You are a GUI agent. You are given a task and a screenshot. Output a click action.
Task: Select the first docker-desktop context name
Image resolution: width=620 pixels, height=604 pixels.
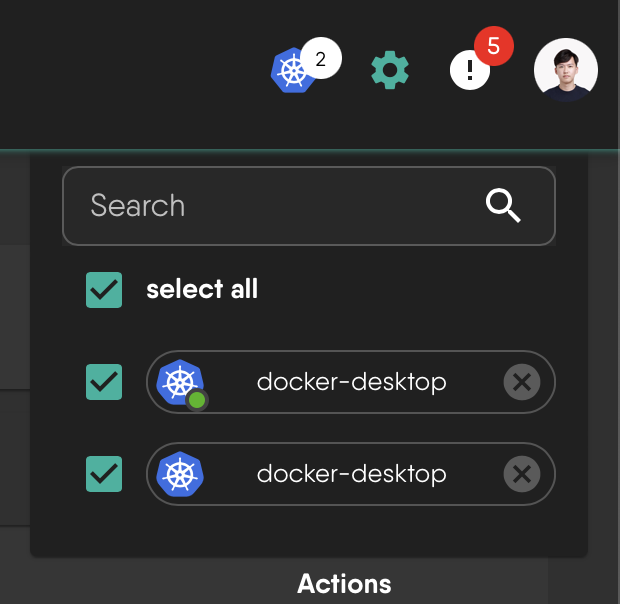[351, 381]
